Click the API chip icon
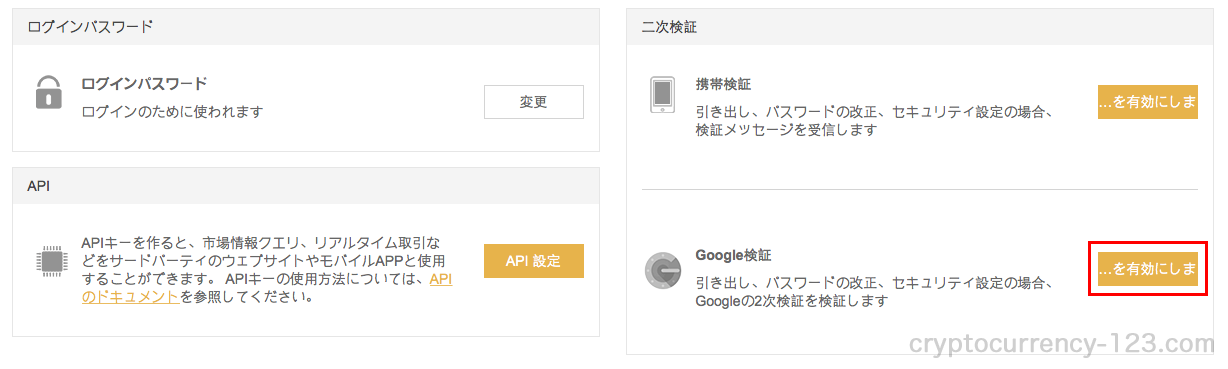1228x369 pixels. tap(50, 262)
